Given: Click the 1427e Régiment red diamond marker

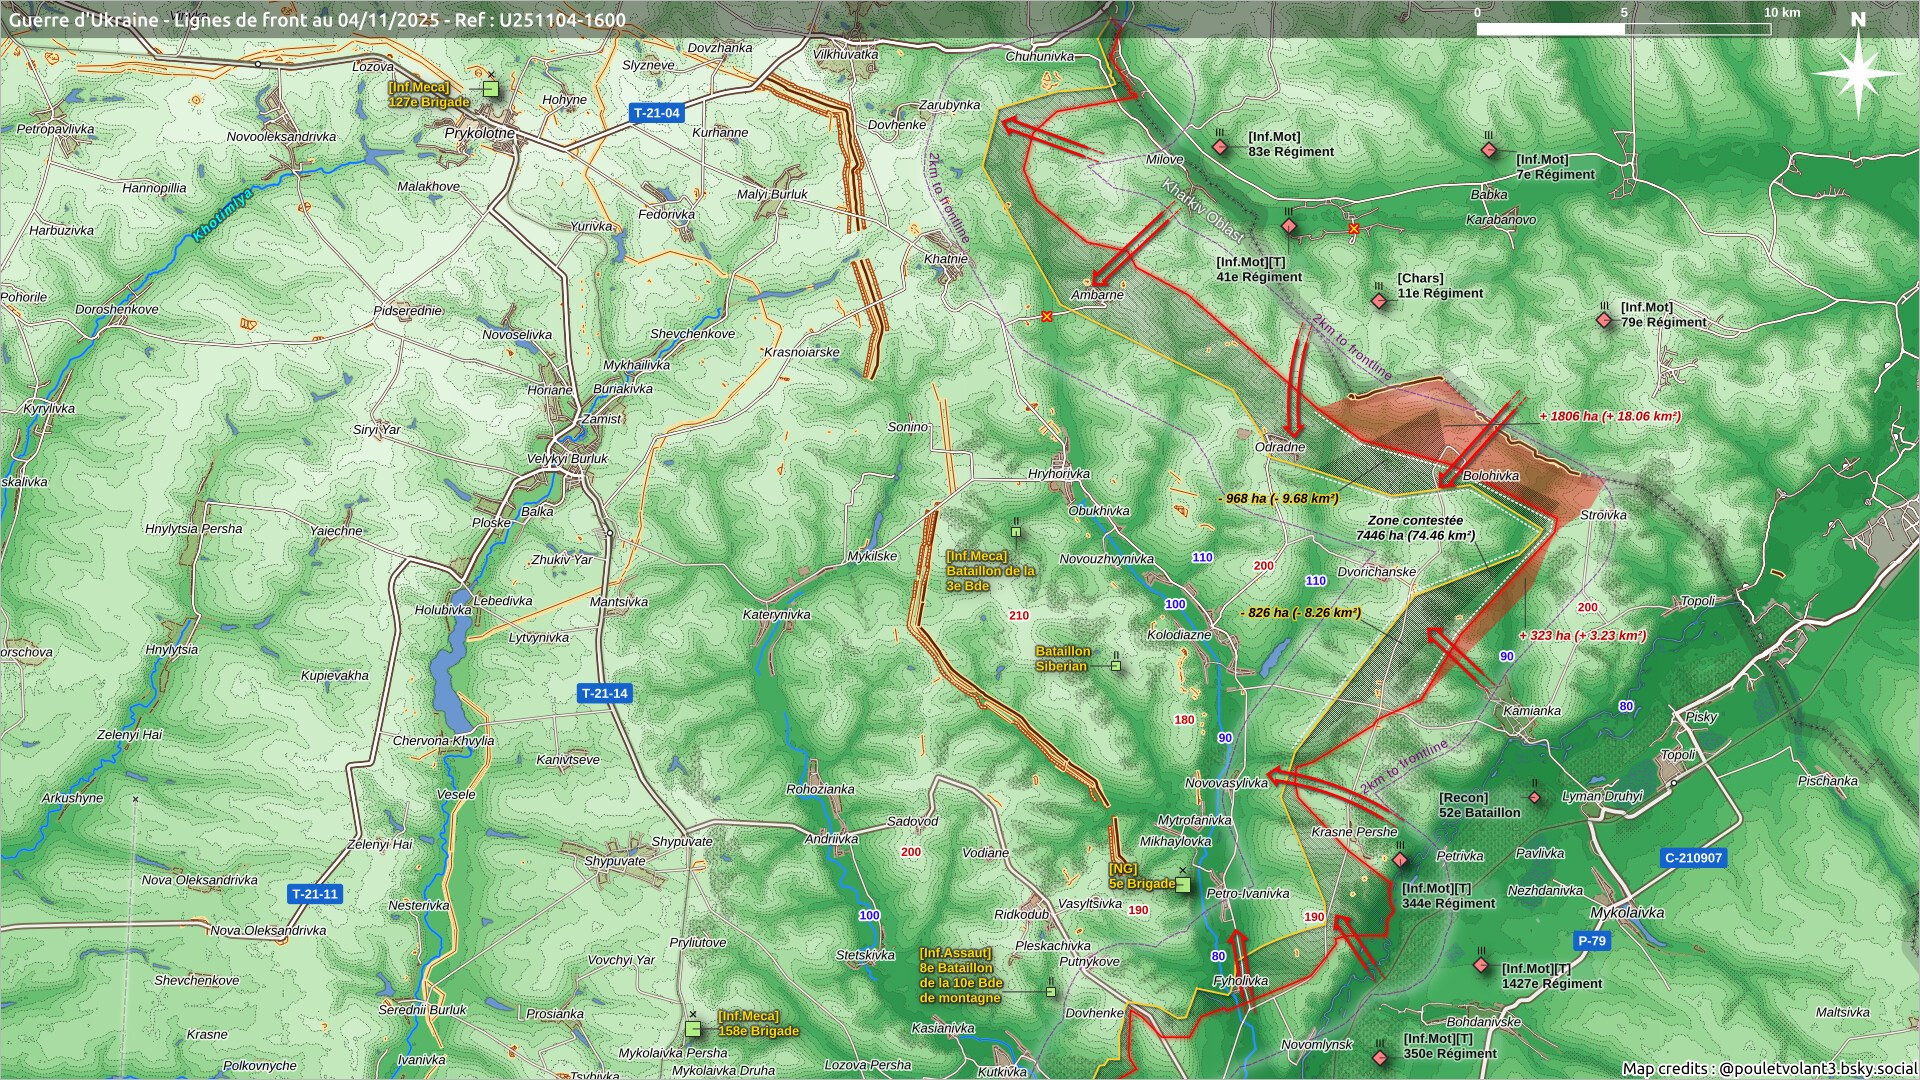Looking at the screenshot, I should 1481,966.
